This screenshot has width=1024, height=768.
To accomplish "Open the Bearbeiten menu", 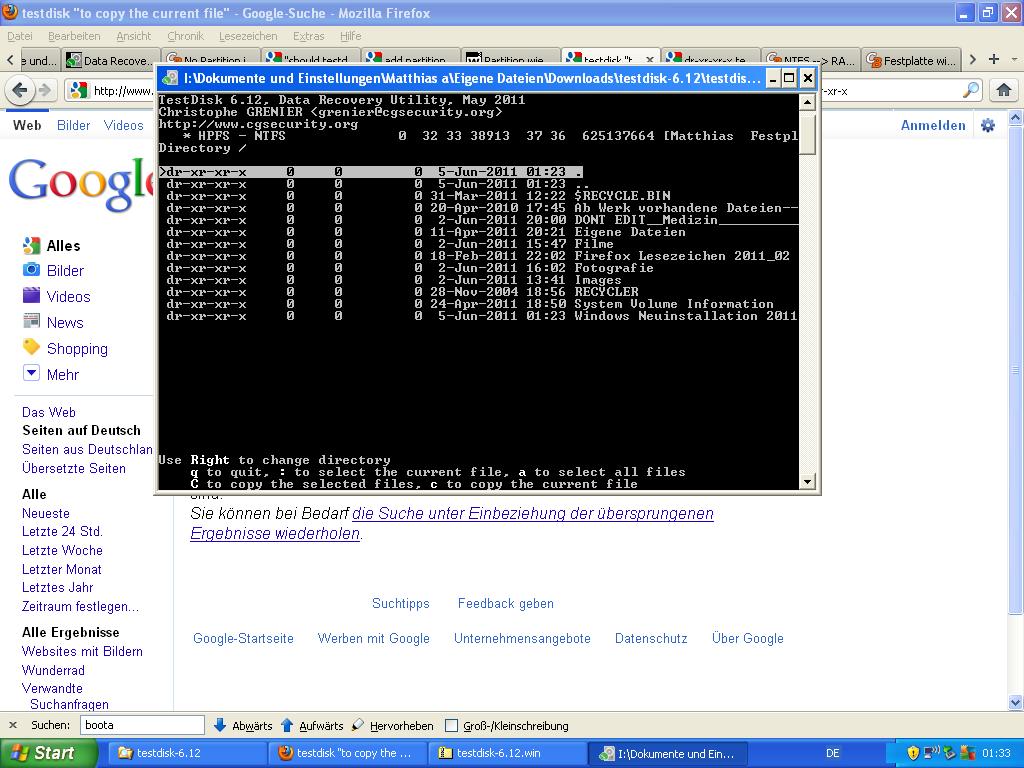I will (x=74, y=37).
